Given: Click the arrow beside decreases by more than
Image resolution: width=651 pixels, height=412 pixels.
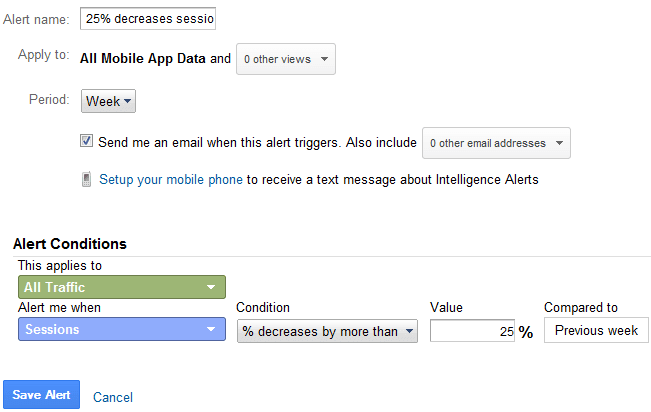Looking at the screenshot, I should coord(409,331).
